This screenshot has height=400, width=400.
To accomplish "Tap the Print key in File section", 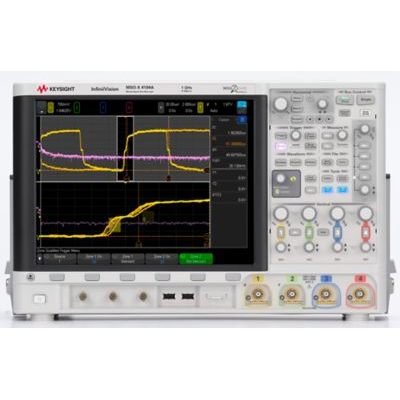I will 342,162.
